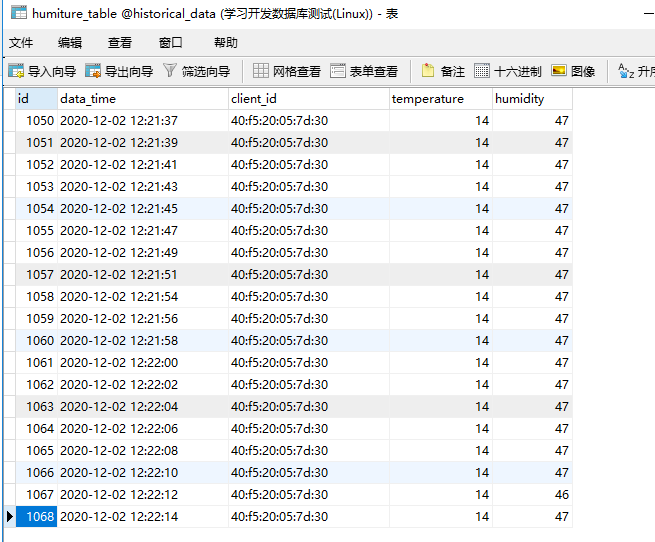The height and width of the screenshot is (542, 655).
Task: Click the data_time column header
Action: pos(143,99)
